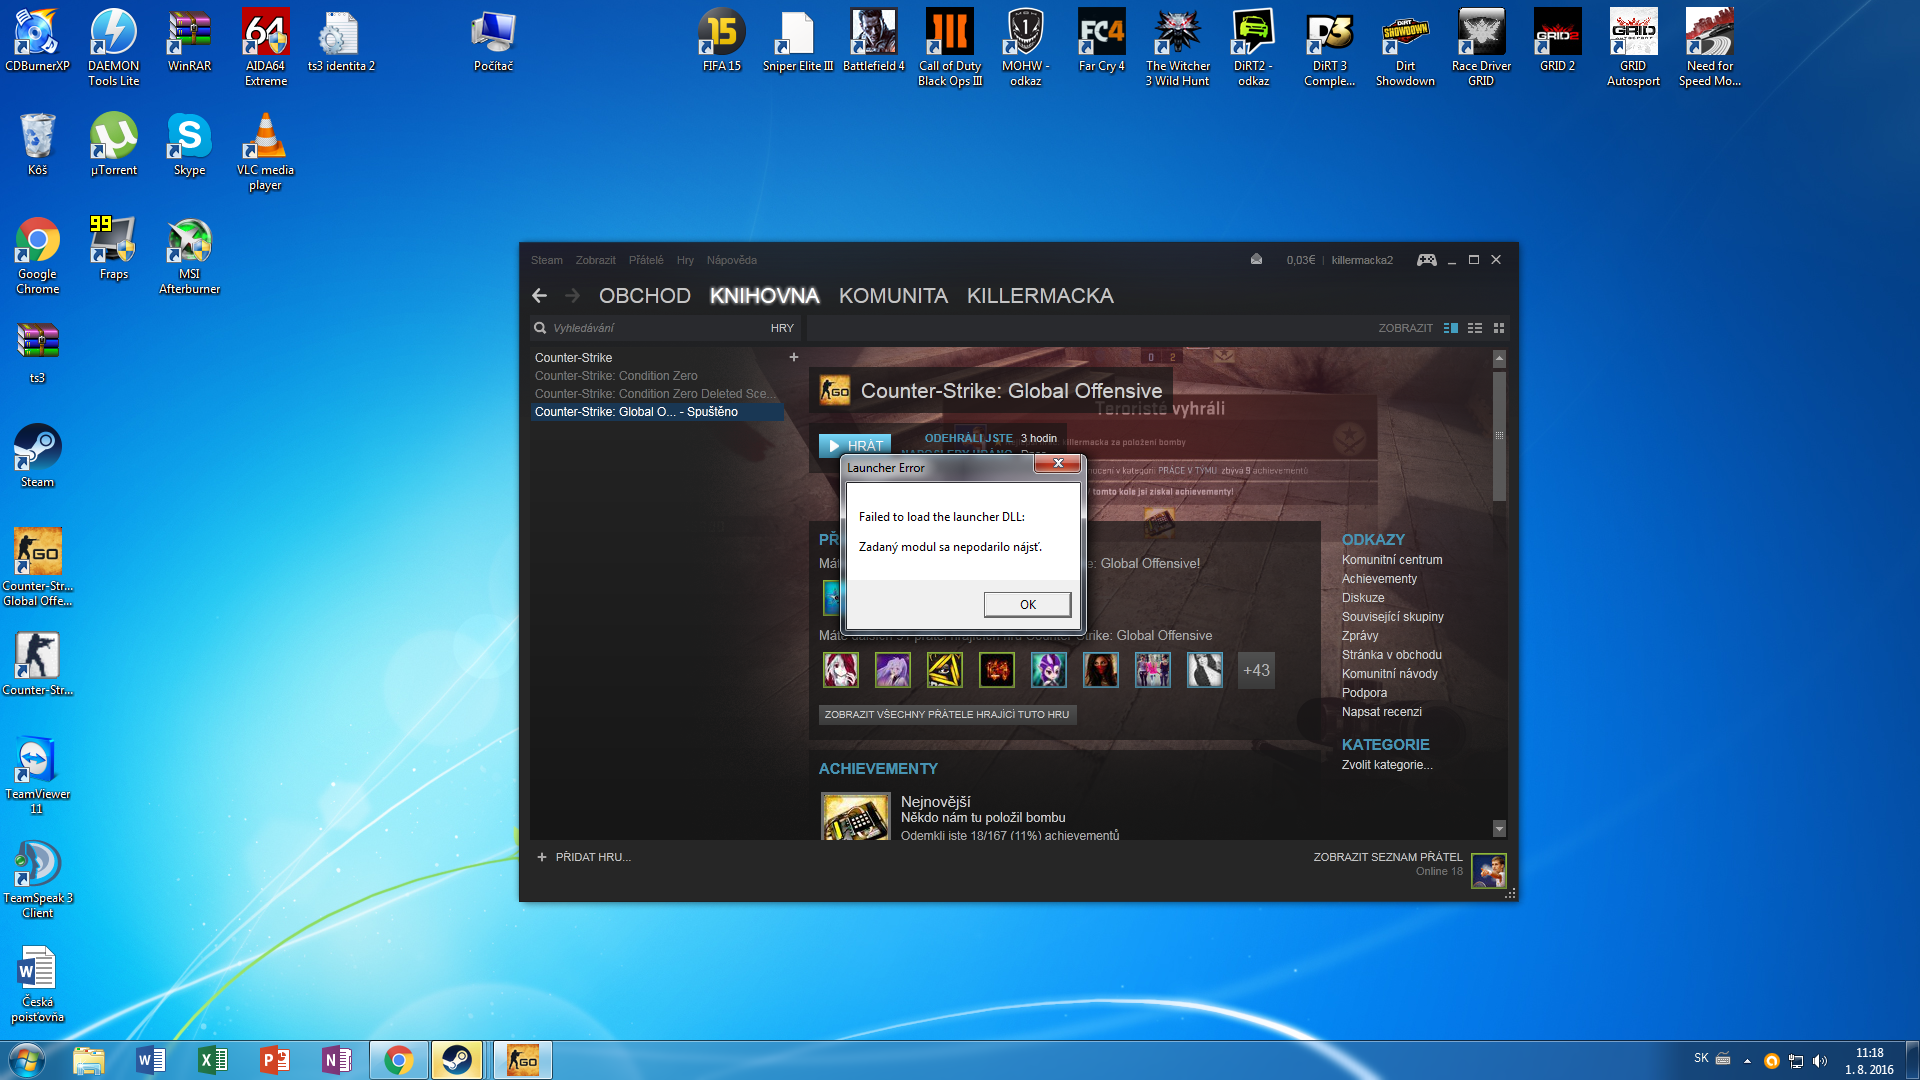Open The Witcher 3 Wild Hunt shortcut
This screenshot has height=1080, width=1920.
coord(1177,47)
